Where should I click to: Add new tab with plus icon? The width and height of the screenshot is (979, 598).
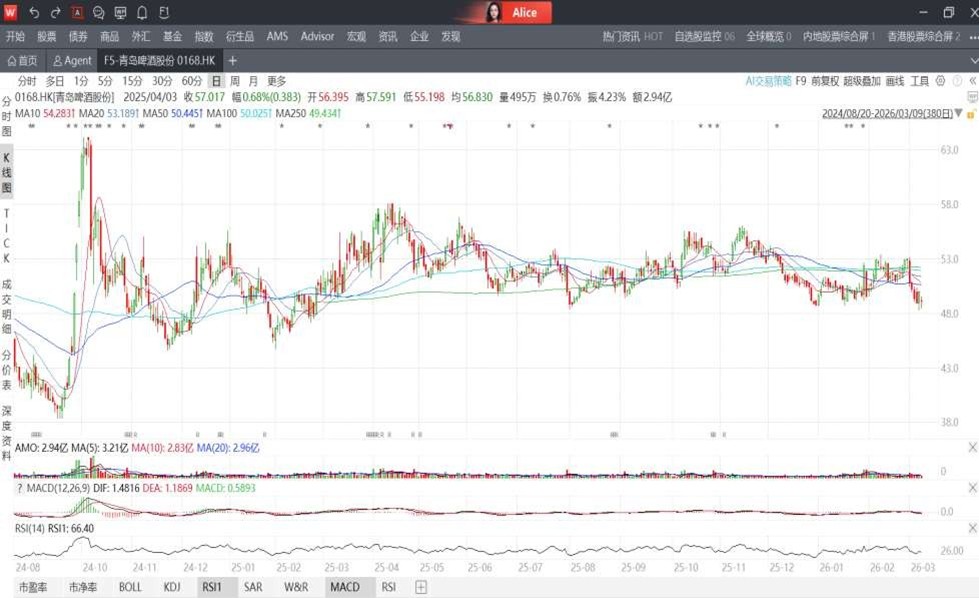click(x=233, y=61)
